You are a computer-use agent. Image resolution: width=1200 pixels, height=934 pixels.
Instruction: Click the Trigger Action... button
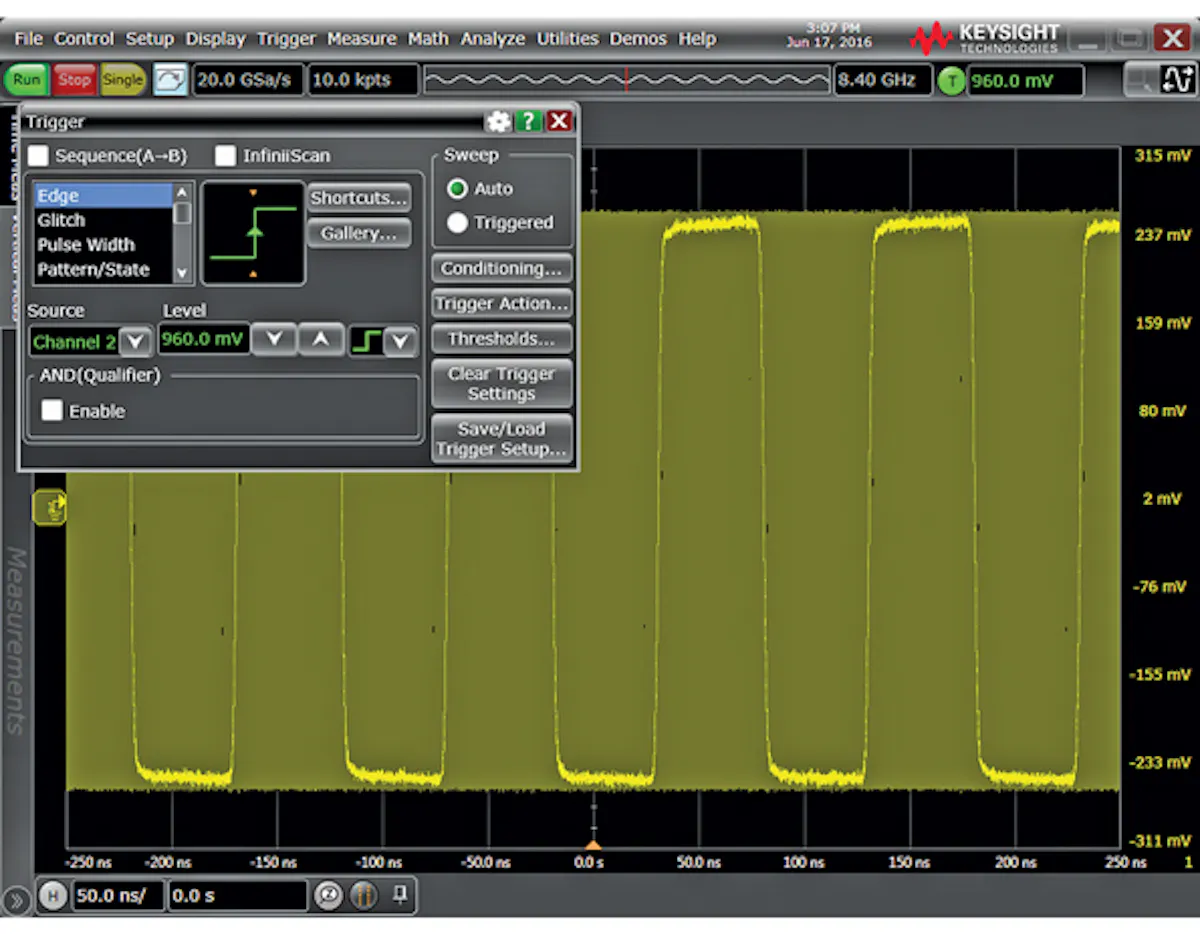(502, 303)
